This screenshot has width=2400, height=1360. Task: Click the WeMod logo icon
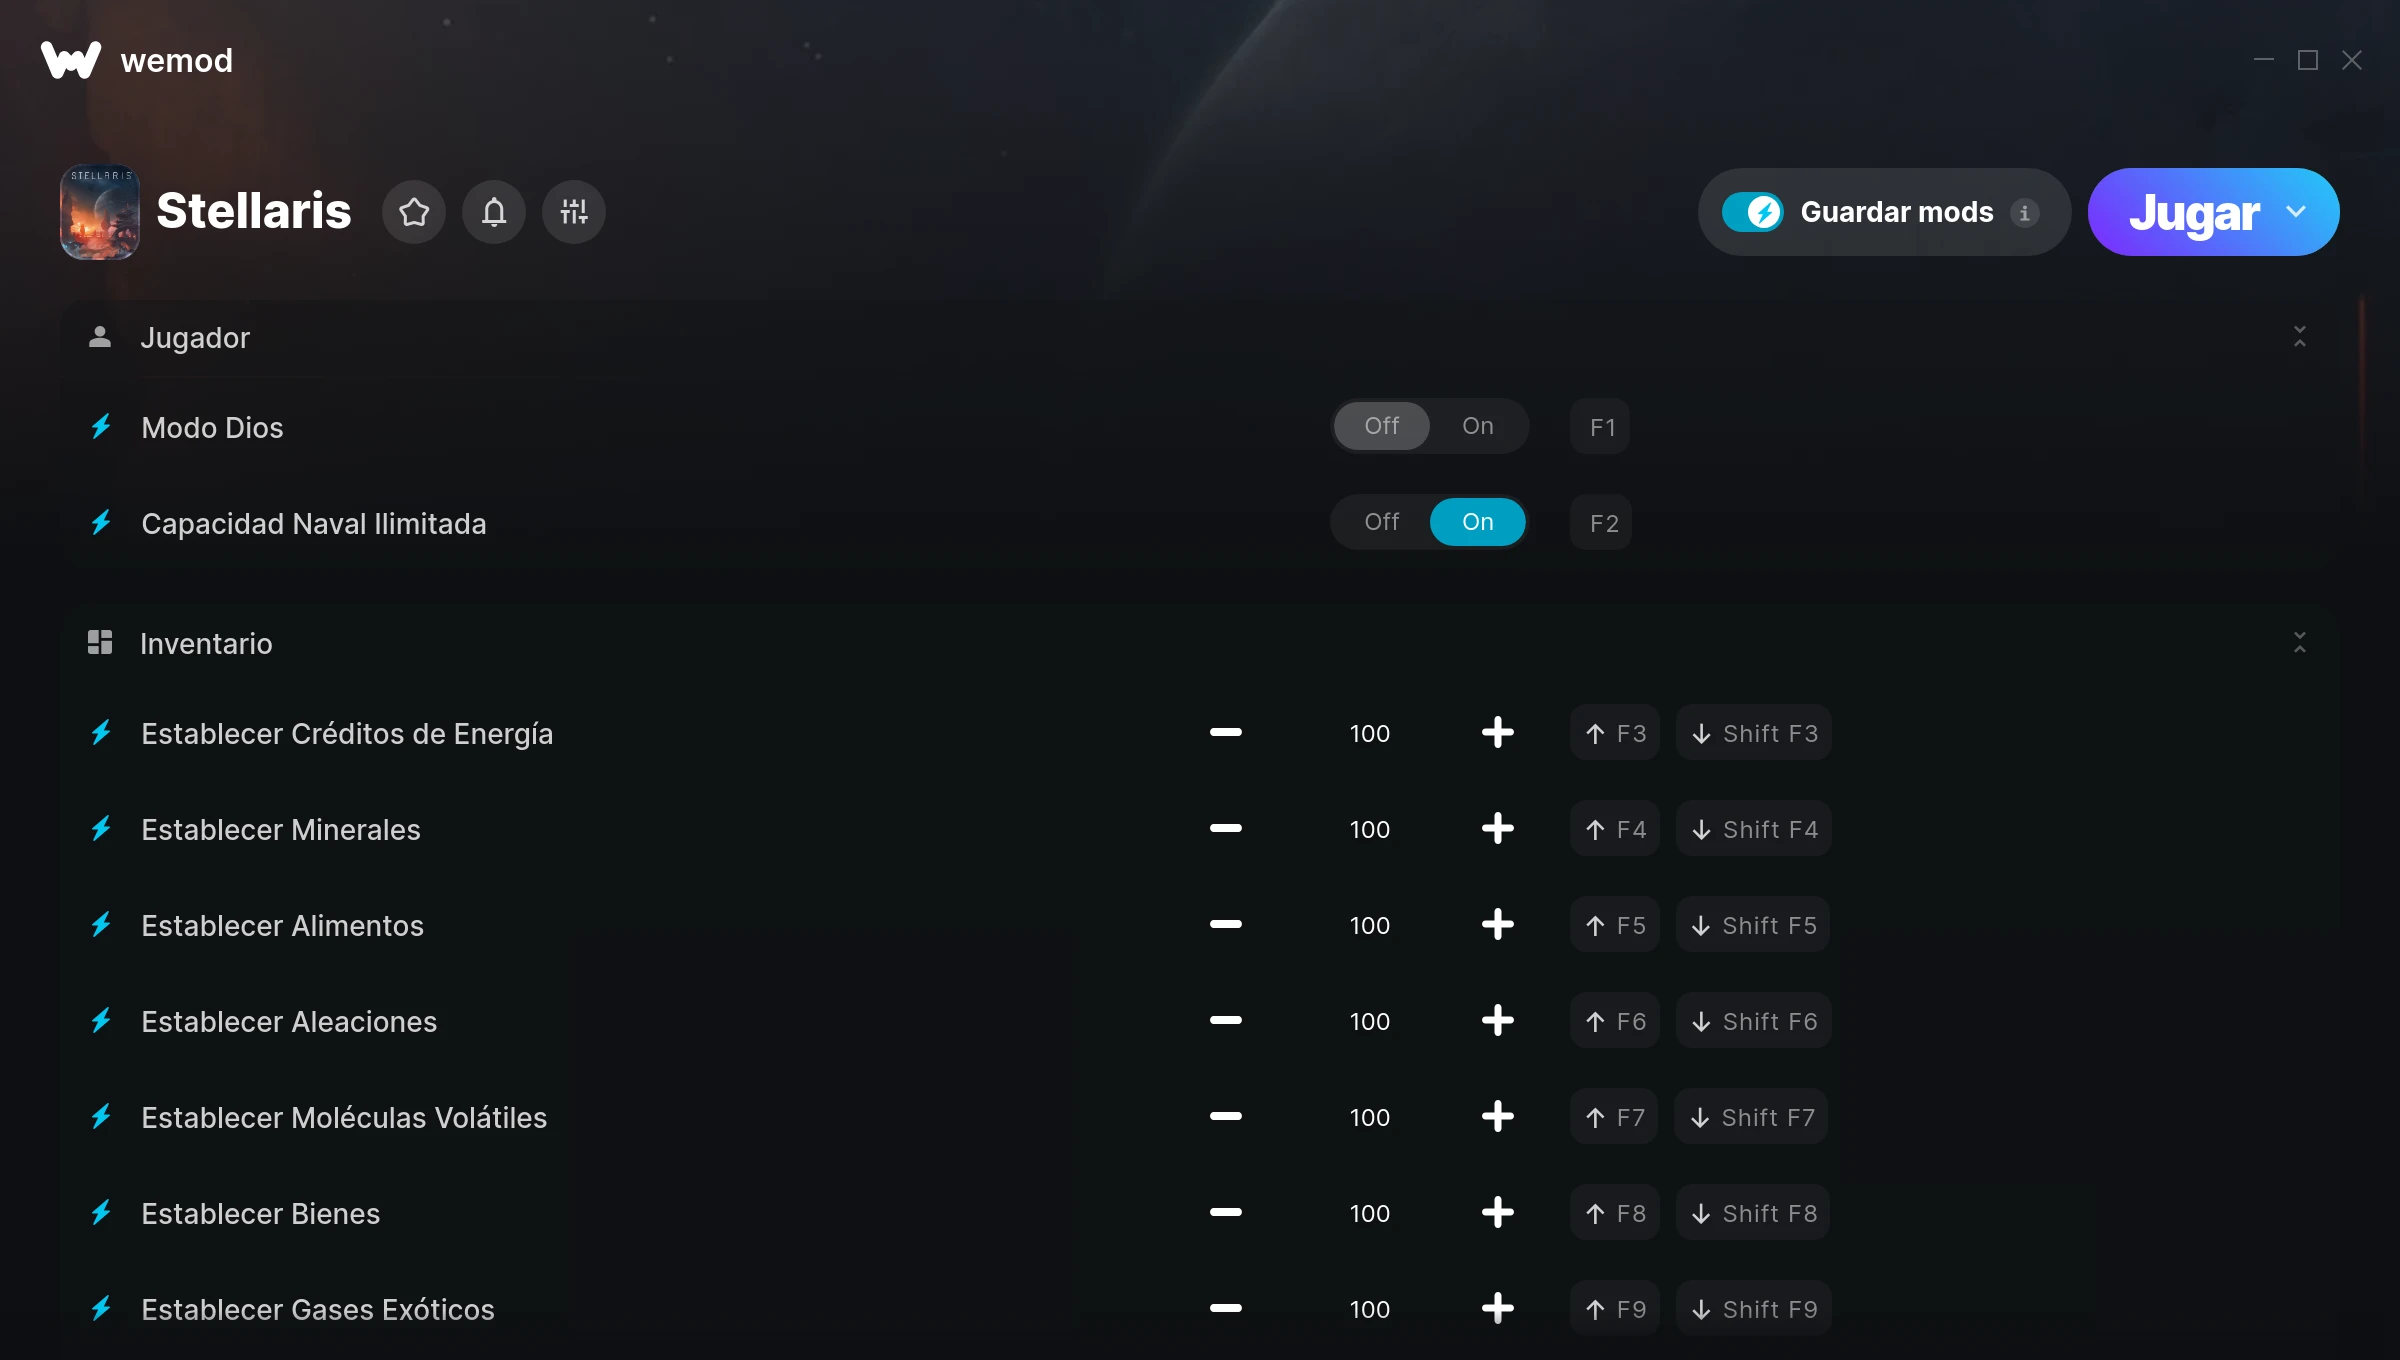click(x=71, y=60)
